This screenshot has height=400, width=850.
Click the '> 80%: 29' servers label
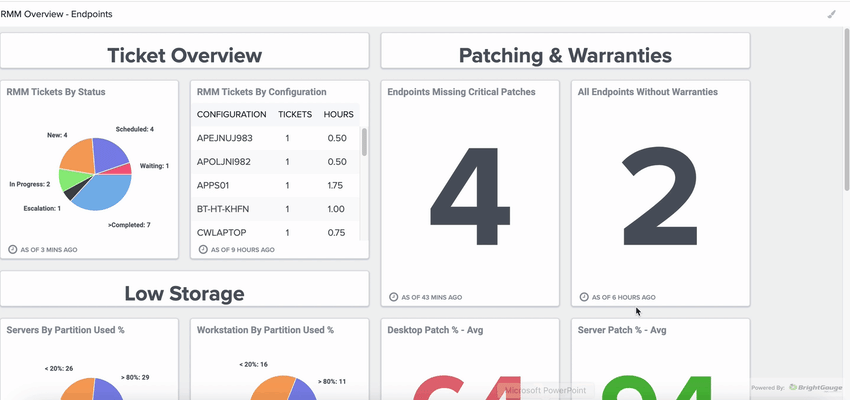[135, 377]
